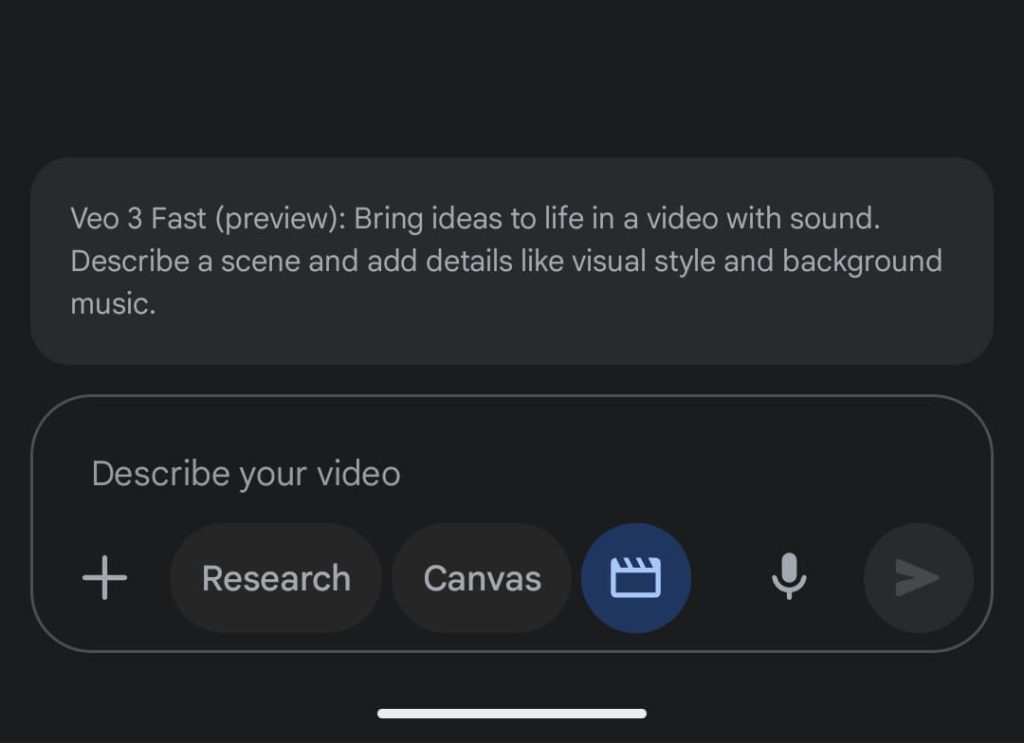Open the attachment options with the plus icon
Screen dimensions: 1024x743
pos(104,578)
